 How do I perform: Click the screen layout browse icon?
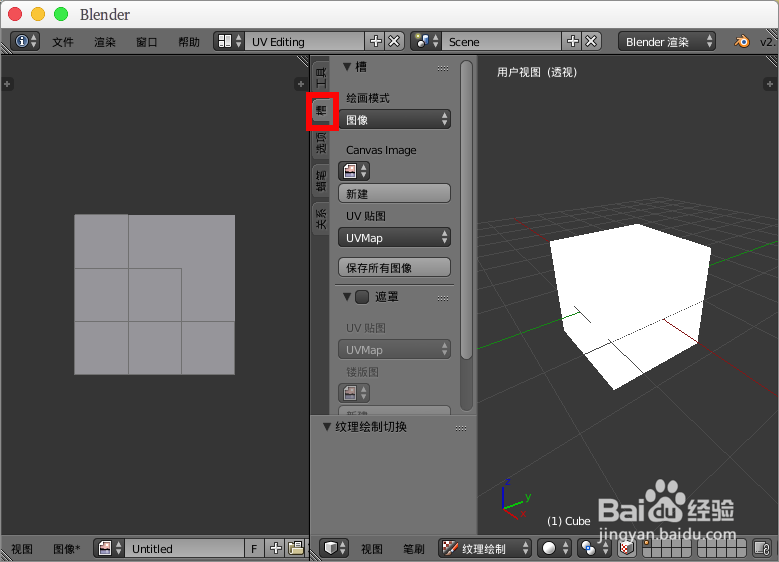(x=230, y=41)
